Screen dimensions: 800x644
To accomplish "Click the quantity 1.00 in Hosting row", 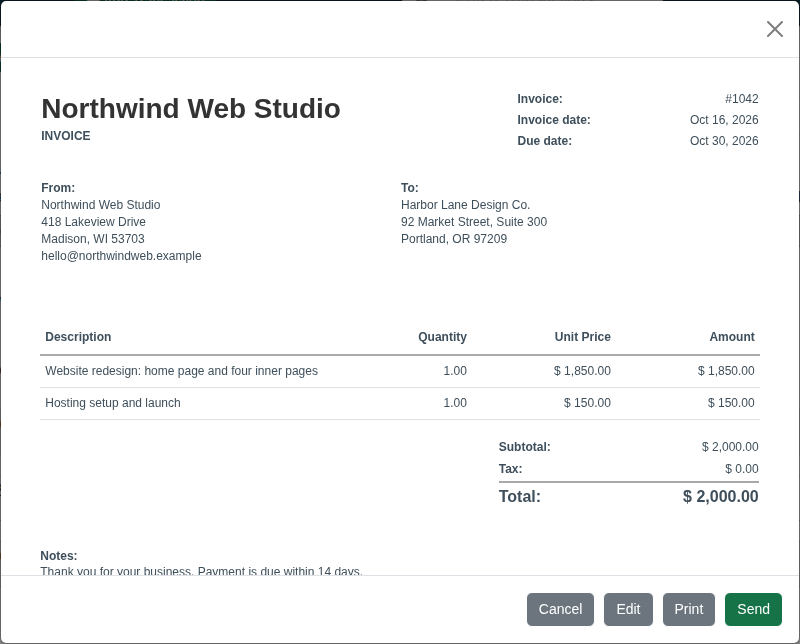I will click(x=455, y=403).
